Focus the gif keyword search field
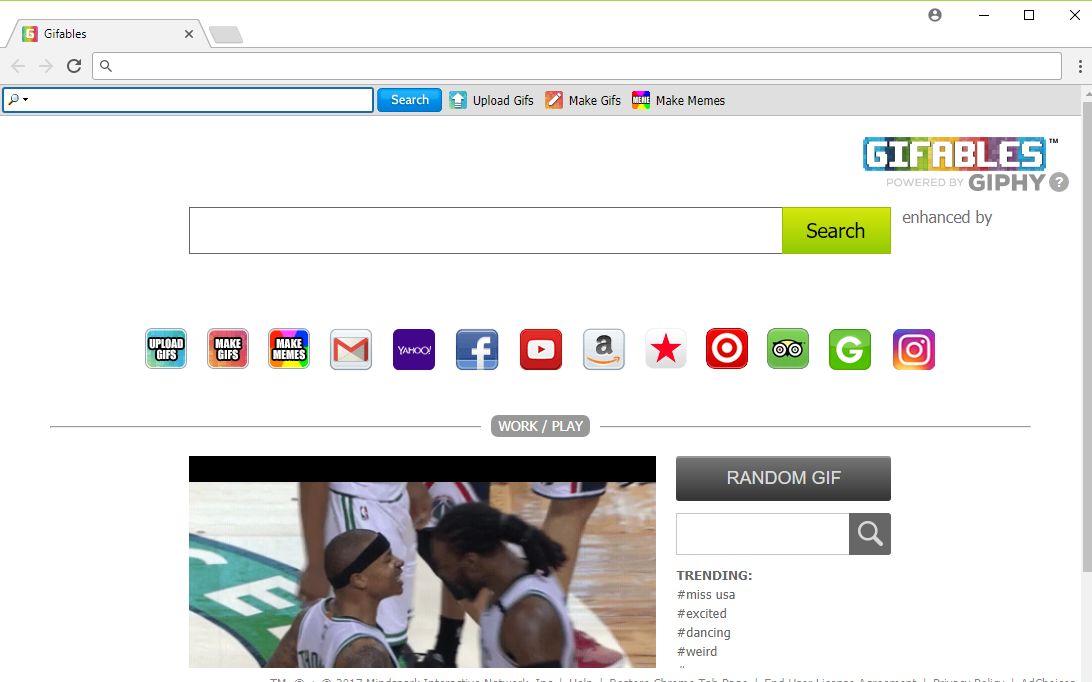 tap(763, 534)
